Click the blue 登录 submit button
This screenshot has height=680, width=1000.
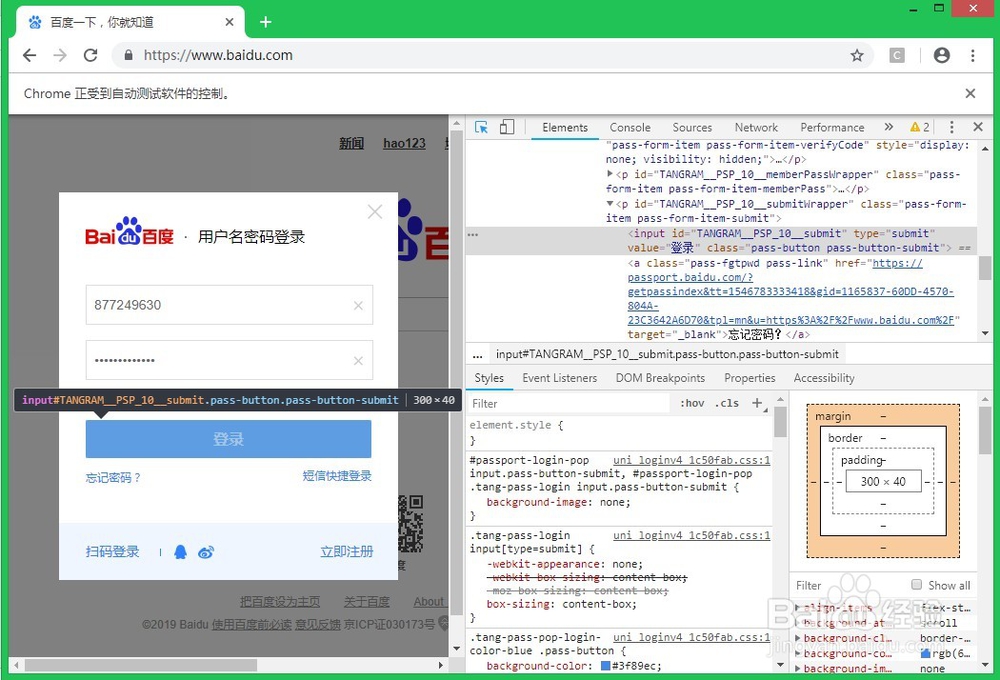click(228, 439)
